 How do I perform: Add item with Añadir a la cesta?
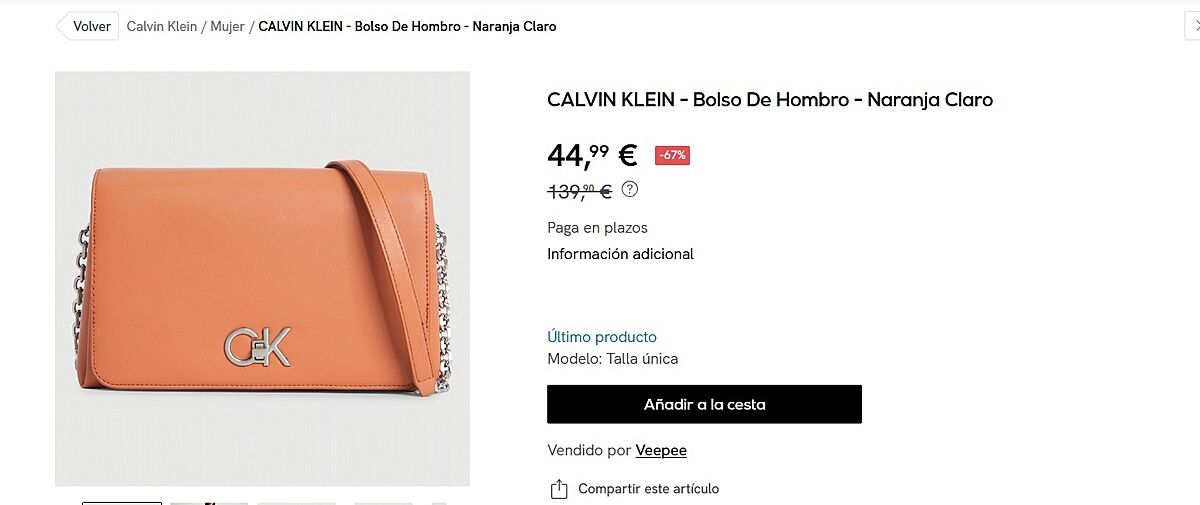704,404
